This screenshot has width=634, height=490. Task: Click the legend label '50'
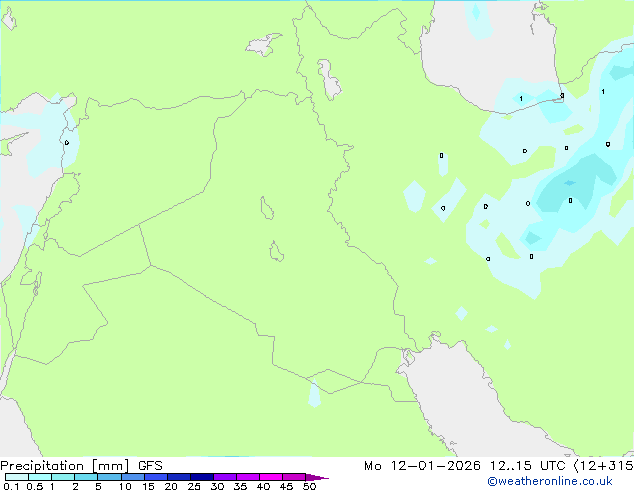[x=309, y=486]
